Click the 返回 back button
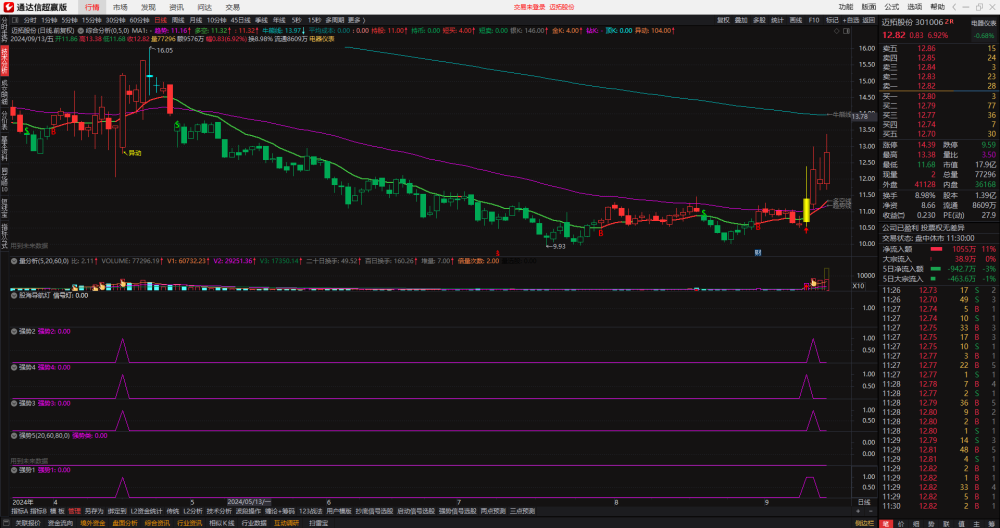Image resolution: width=1000 pixels, height=528 pixels. pos(869,20)
